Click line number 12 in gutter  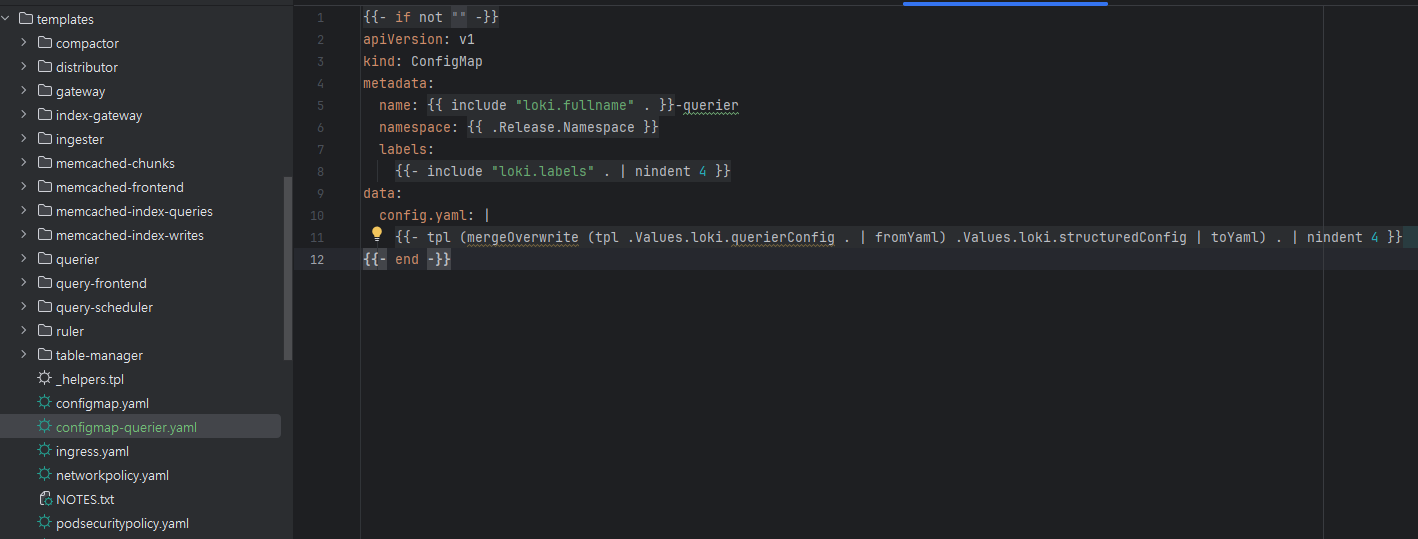click(317, 259)
